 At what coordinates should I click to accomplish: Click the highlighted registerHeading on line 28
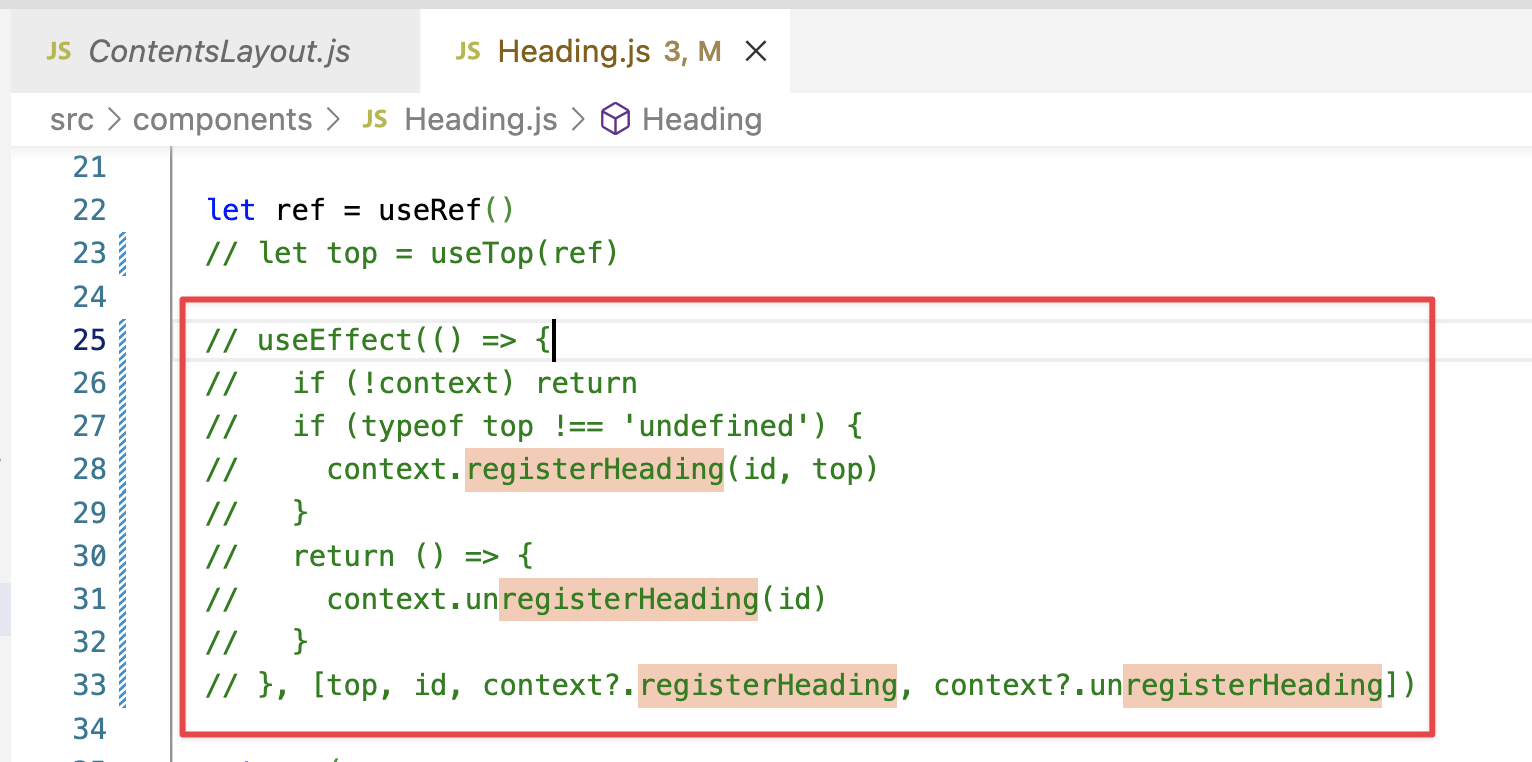[593, 468]
